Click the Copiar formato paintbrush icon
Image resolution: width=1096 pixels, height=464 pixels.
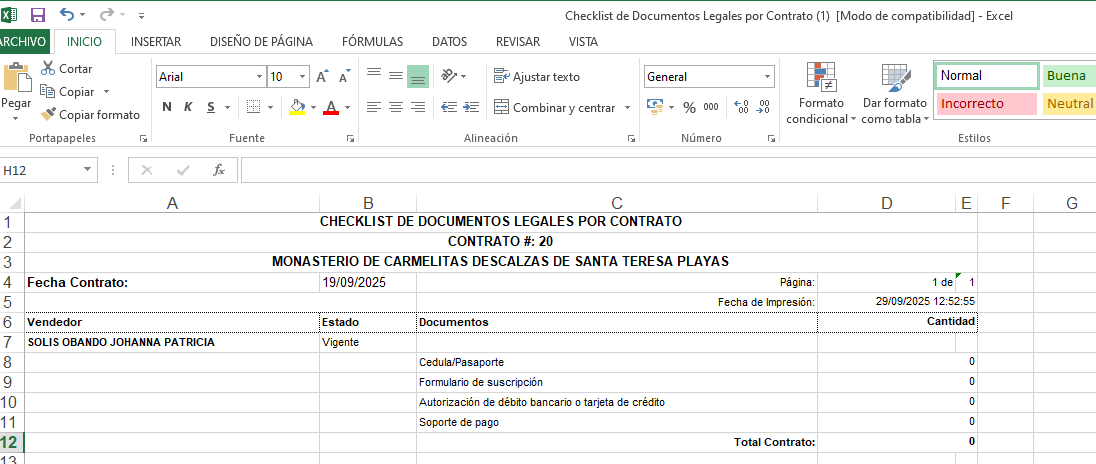click(48, 115)
